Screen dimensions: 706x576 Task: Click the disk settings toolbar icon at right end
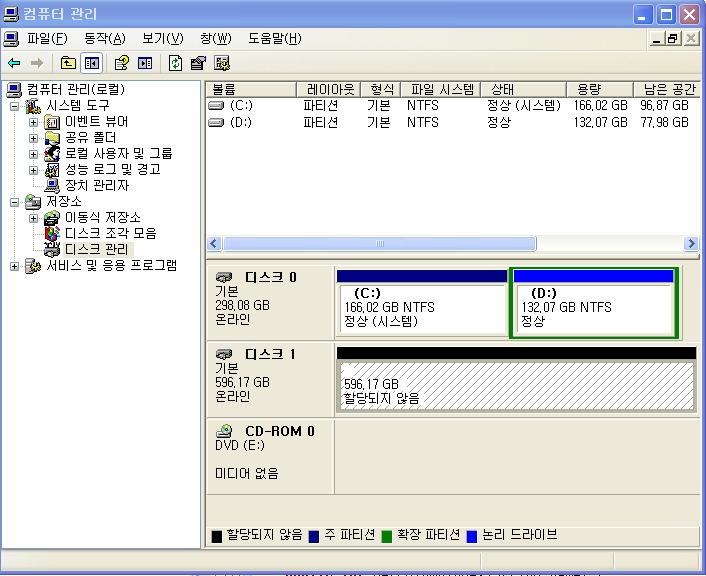point(222,63)
